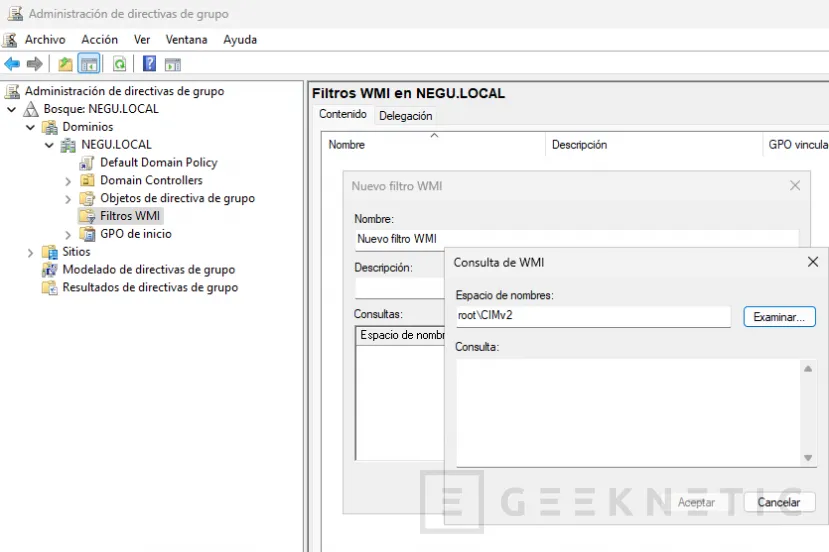Image resolution: width=829 pixels, height=552 pixels.
Task: Expand the Sitios node
Action: tap(30, 253)
